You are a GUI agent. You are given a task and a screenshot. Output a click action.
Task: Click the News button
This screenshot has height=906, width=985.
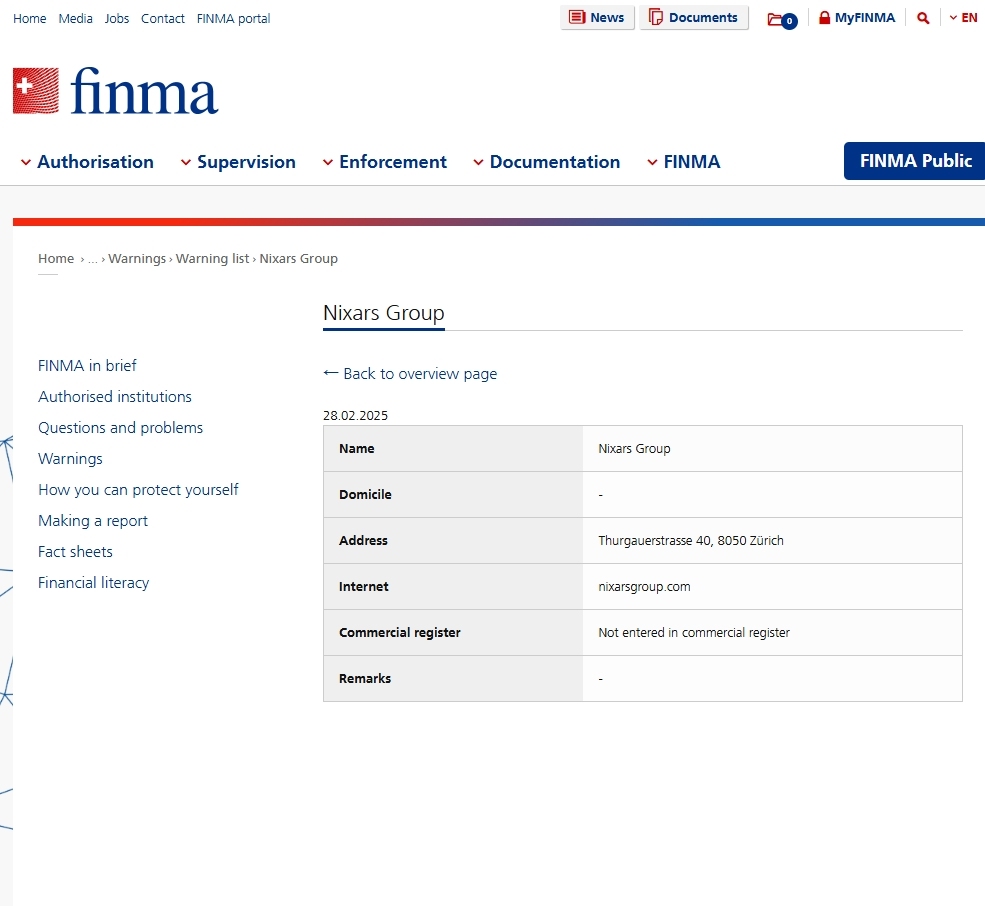597,18
